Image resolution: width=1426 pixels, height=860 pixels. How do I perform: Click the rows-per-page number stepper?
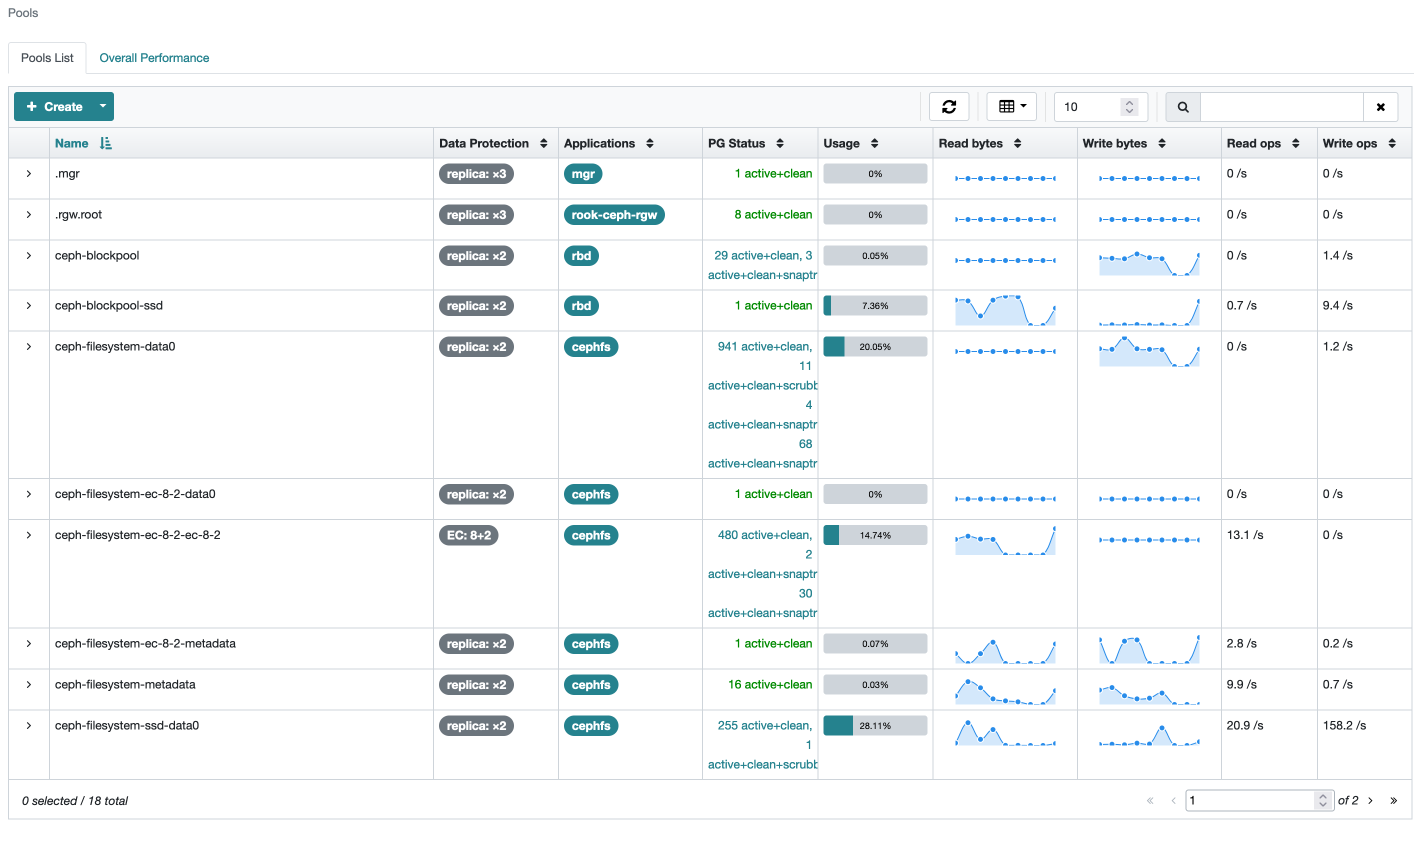click(1130, 107)
